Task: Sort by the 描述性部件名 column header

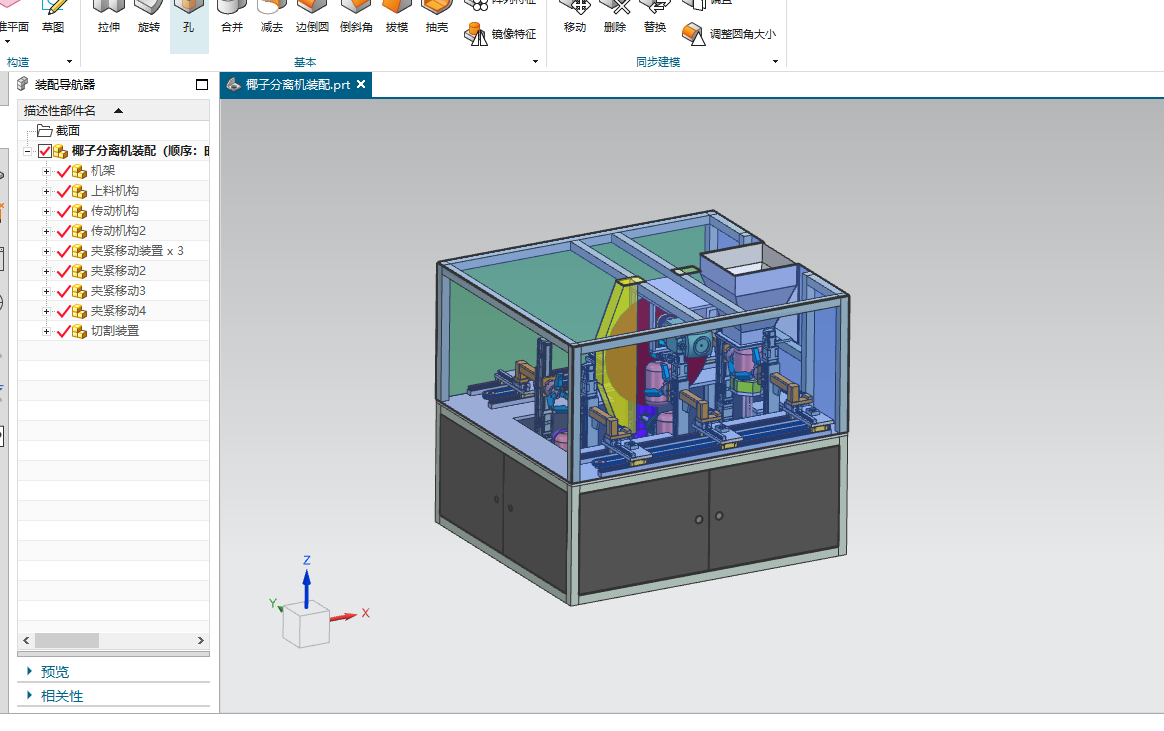Action: [114, 111]
